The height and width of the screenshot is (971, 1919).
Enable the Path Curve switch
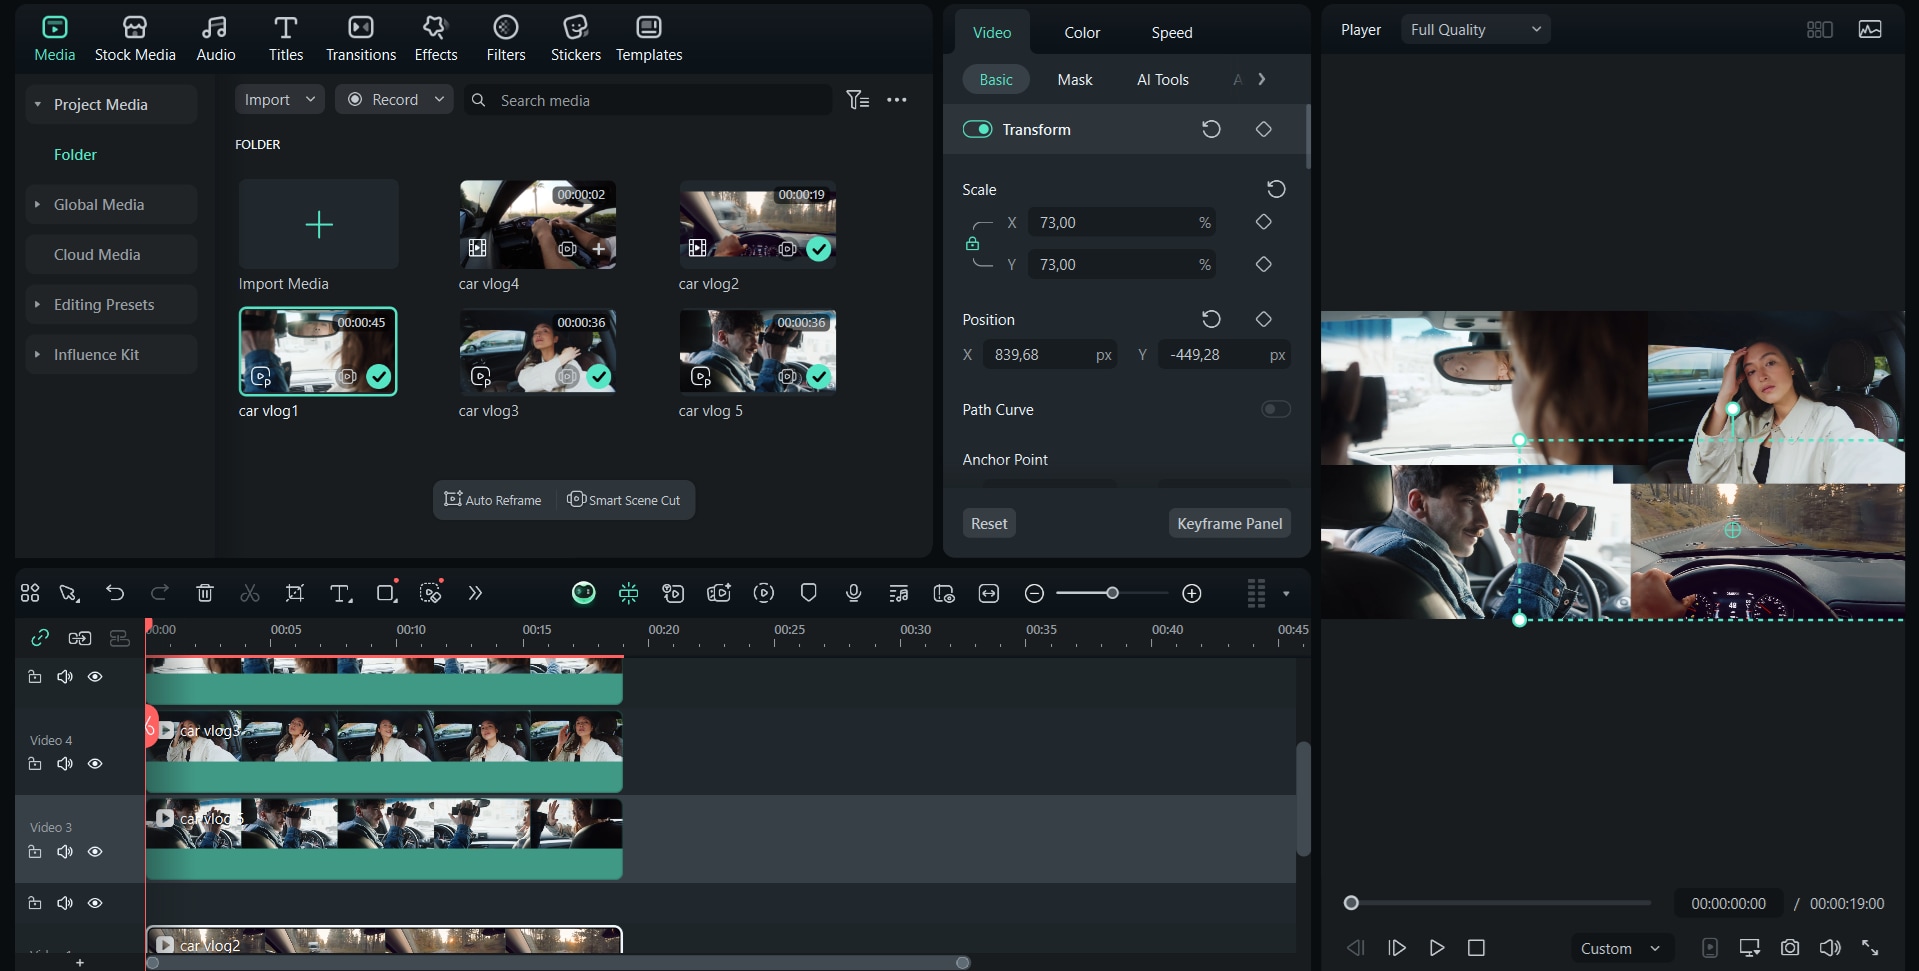[x=1275, y=409]
